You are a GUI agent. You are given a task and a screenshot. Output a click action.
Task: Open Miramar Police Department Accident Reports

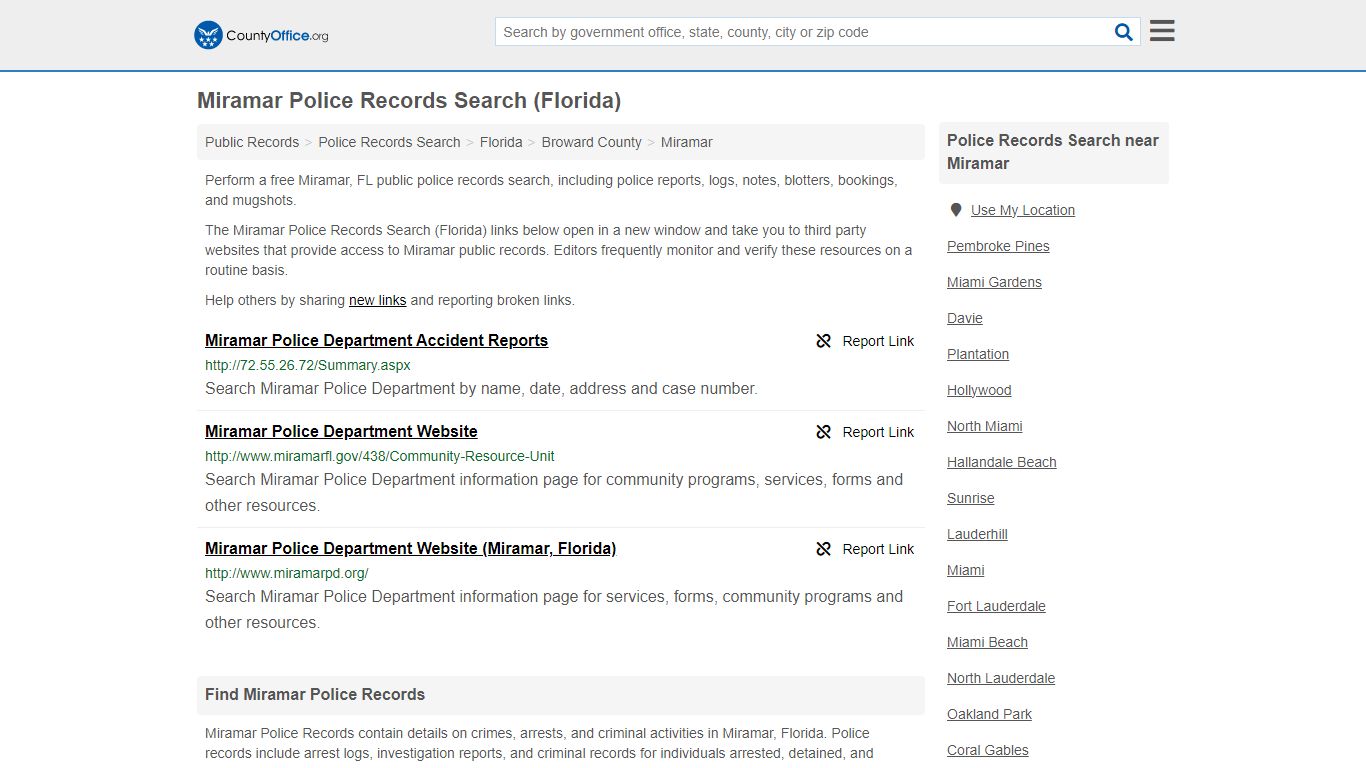coord(376,340)
